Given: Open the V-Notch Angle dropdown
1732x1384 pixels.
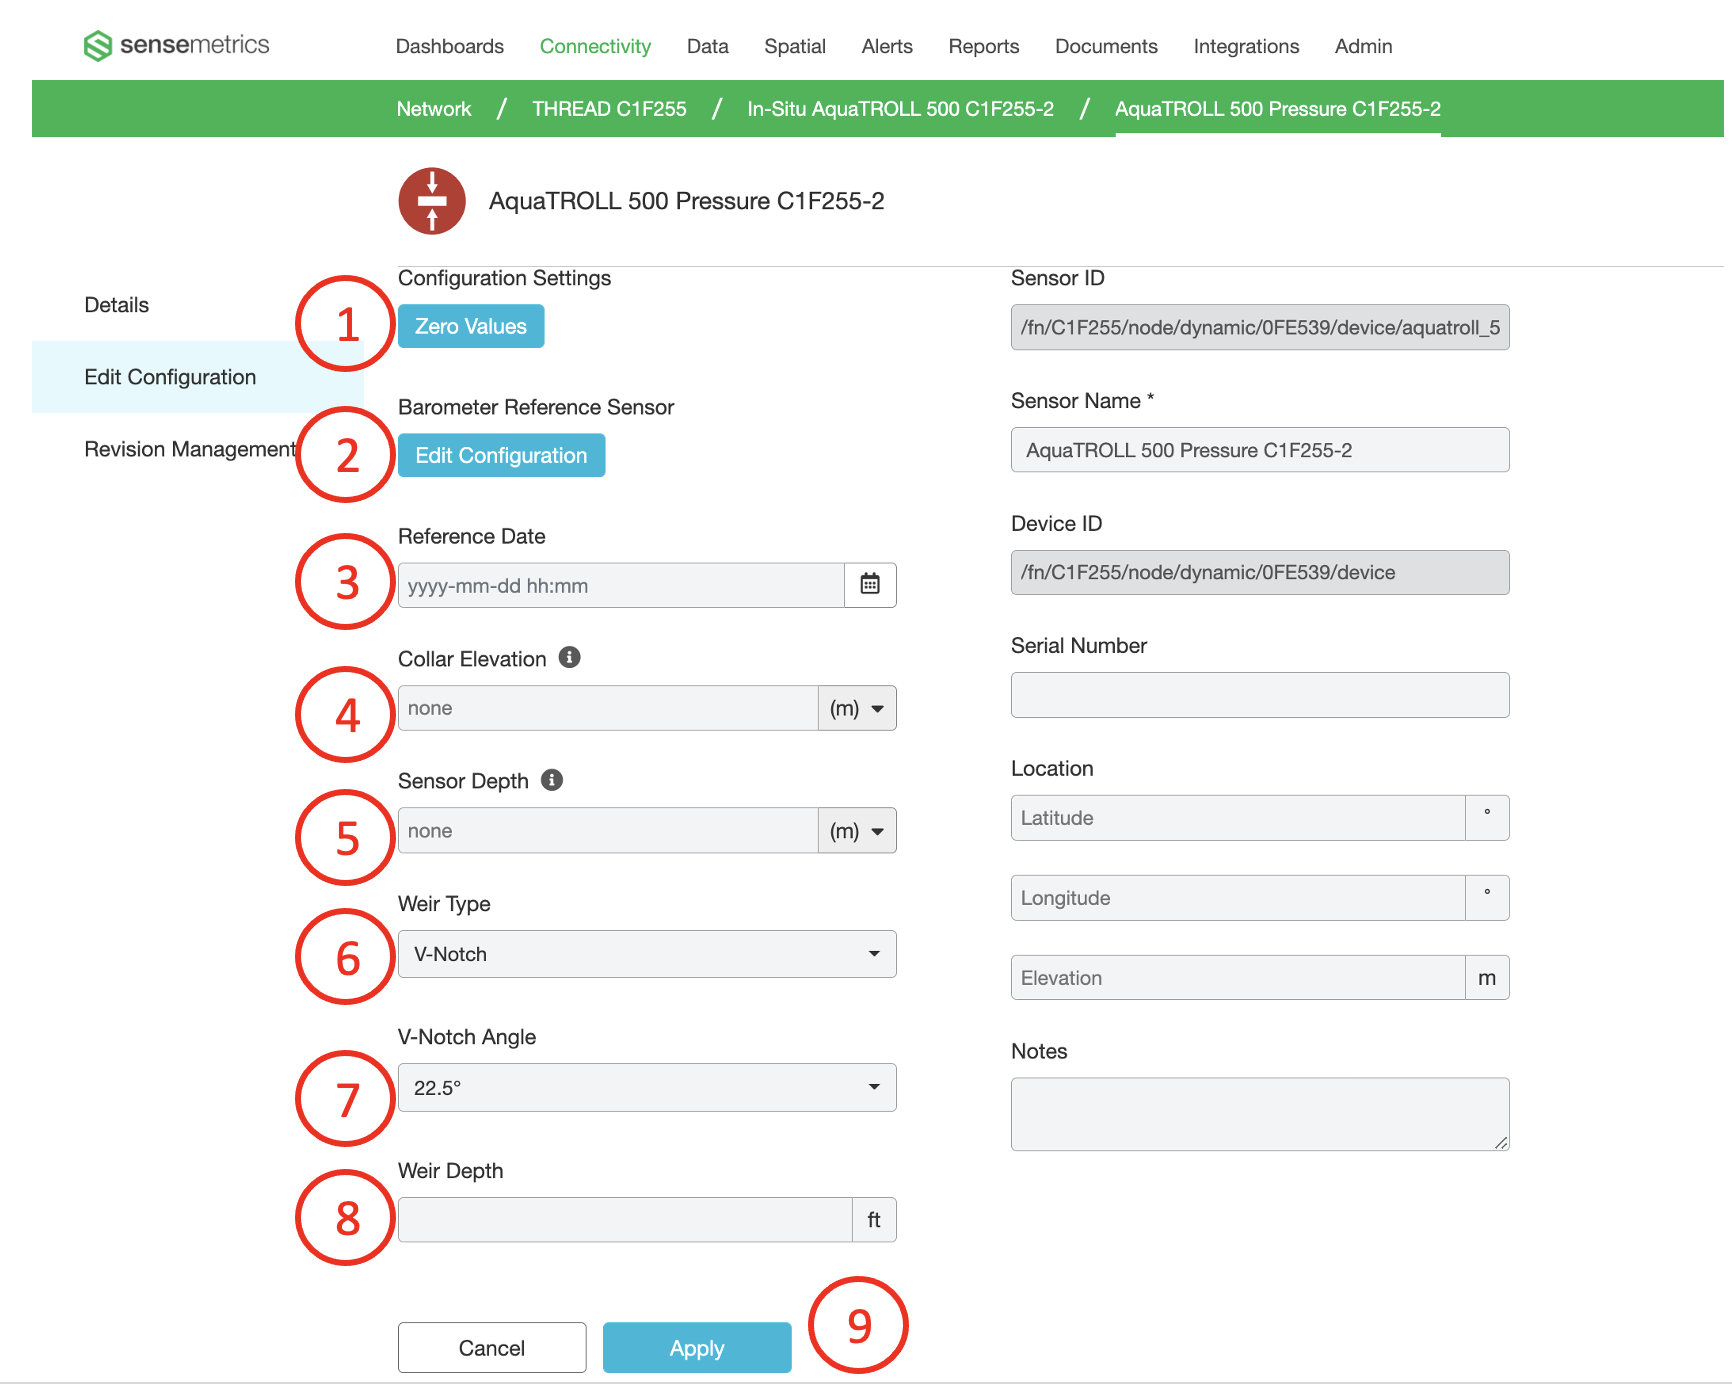Looking at the screenshot, I should (x=647, y=1087).
